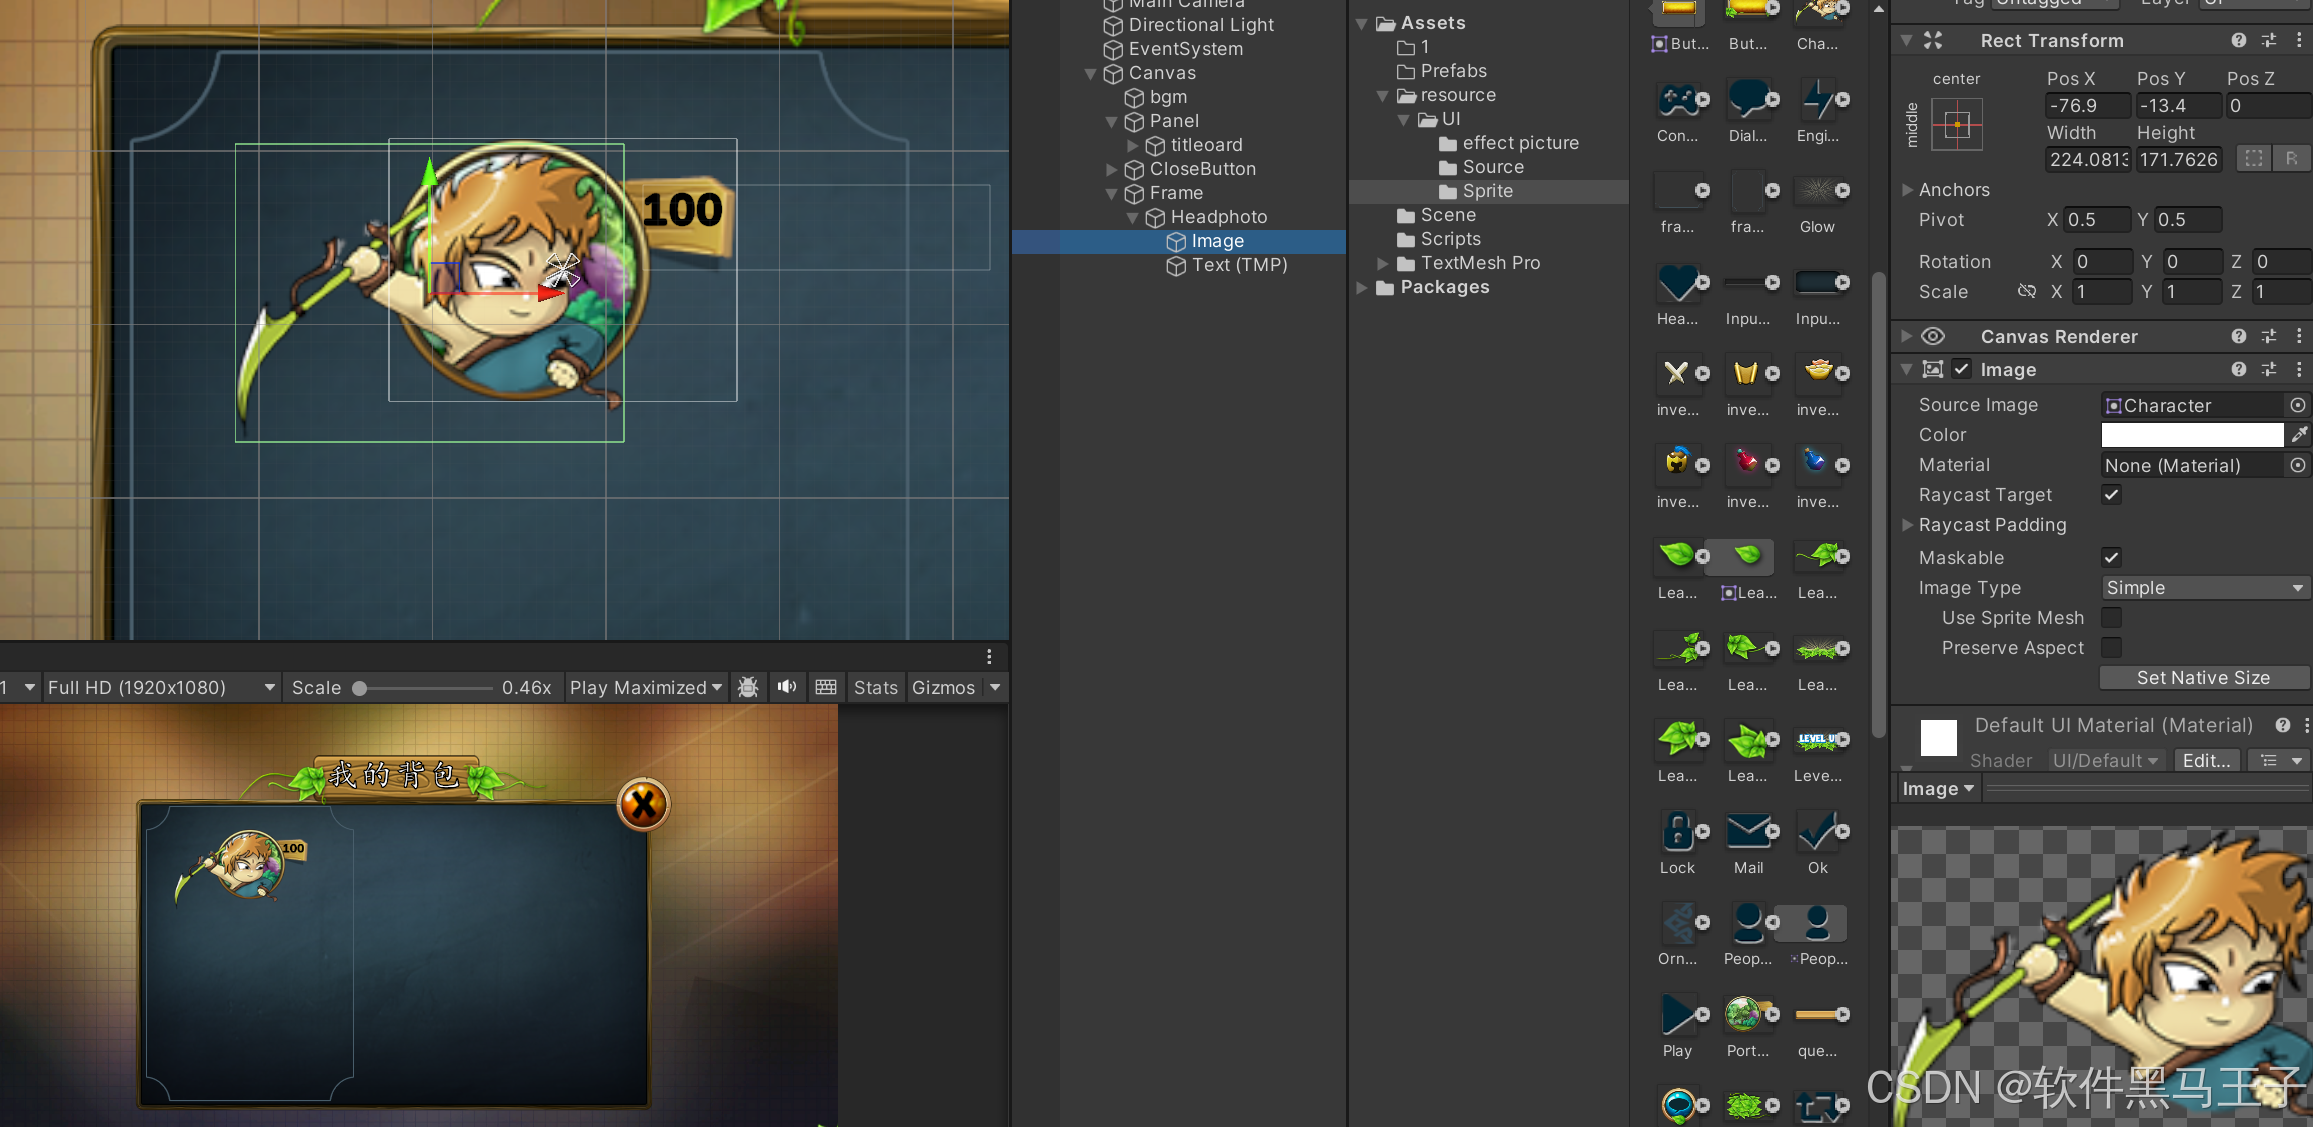Select the Mail sprite asset
The image size is (2313, 1127).
coord(1748,832)
